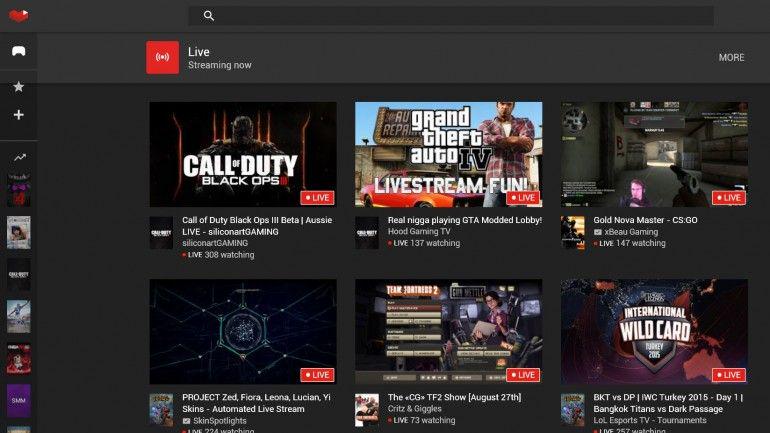Click the YouTube Gaming heart logo
The width and height of the screenshot is (770, 433).
click(19, 16)
